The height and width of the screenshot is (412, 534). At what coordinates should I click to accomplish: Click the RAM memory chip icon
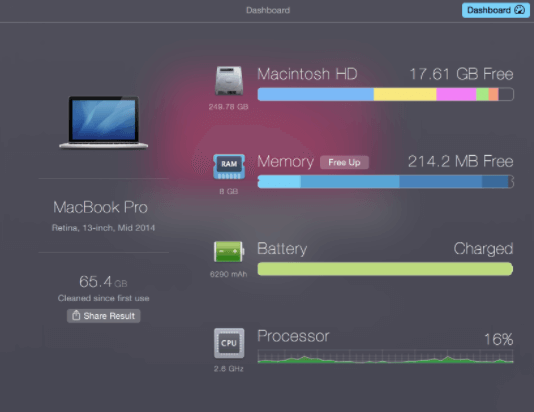click(x=229, y=167)
